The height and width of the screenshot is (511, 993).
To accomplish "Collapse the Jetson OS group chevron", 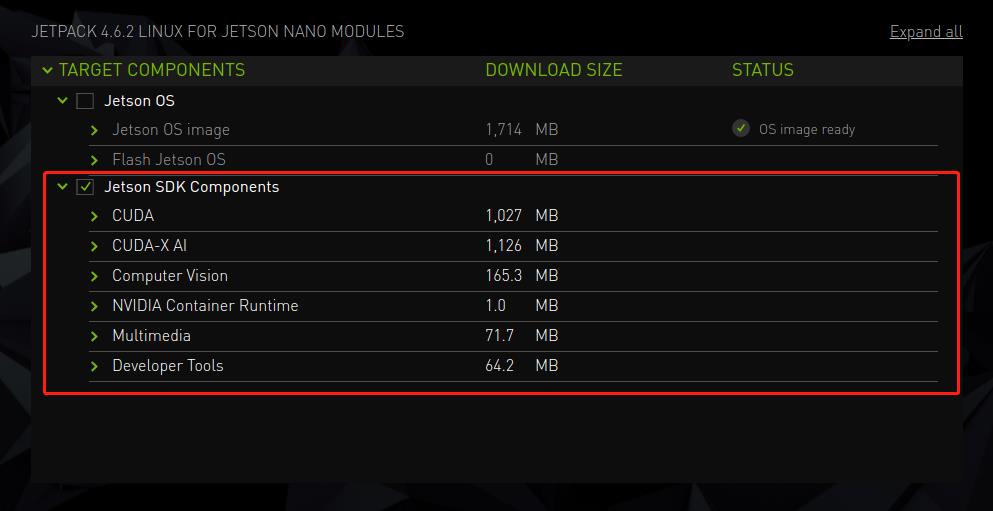I will [x=62, y=100].
